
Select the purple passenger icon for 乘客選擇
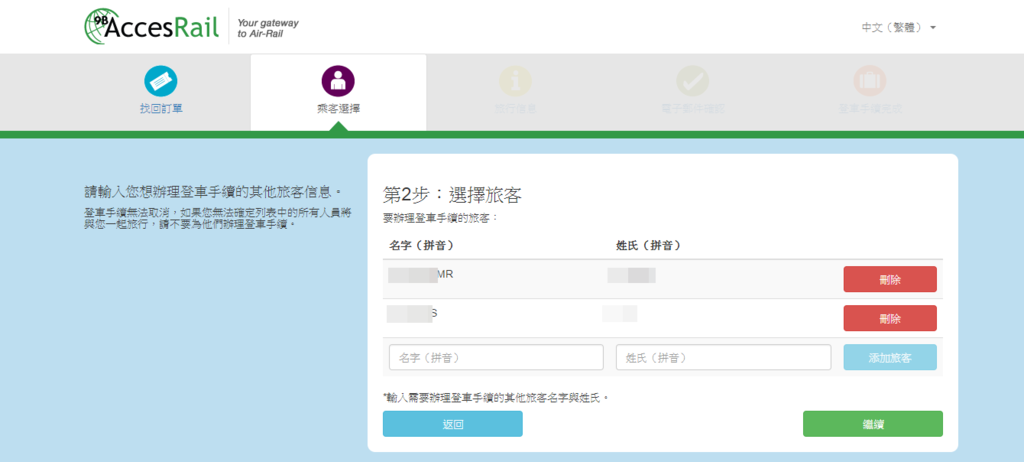pyautogui.click(x=338, y=82)
